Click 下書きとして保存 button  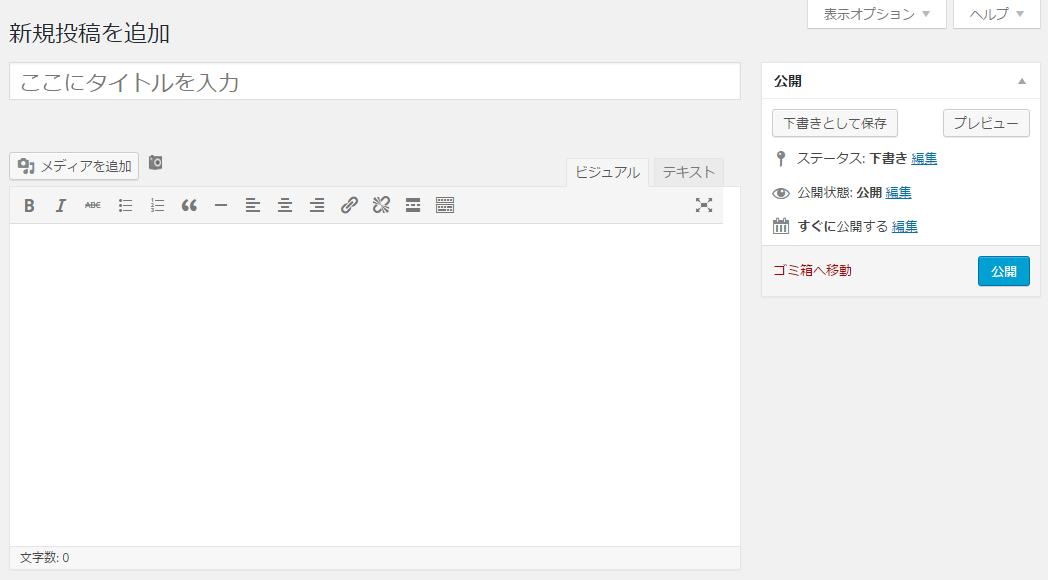click(835, 124)
